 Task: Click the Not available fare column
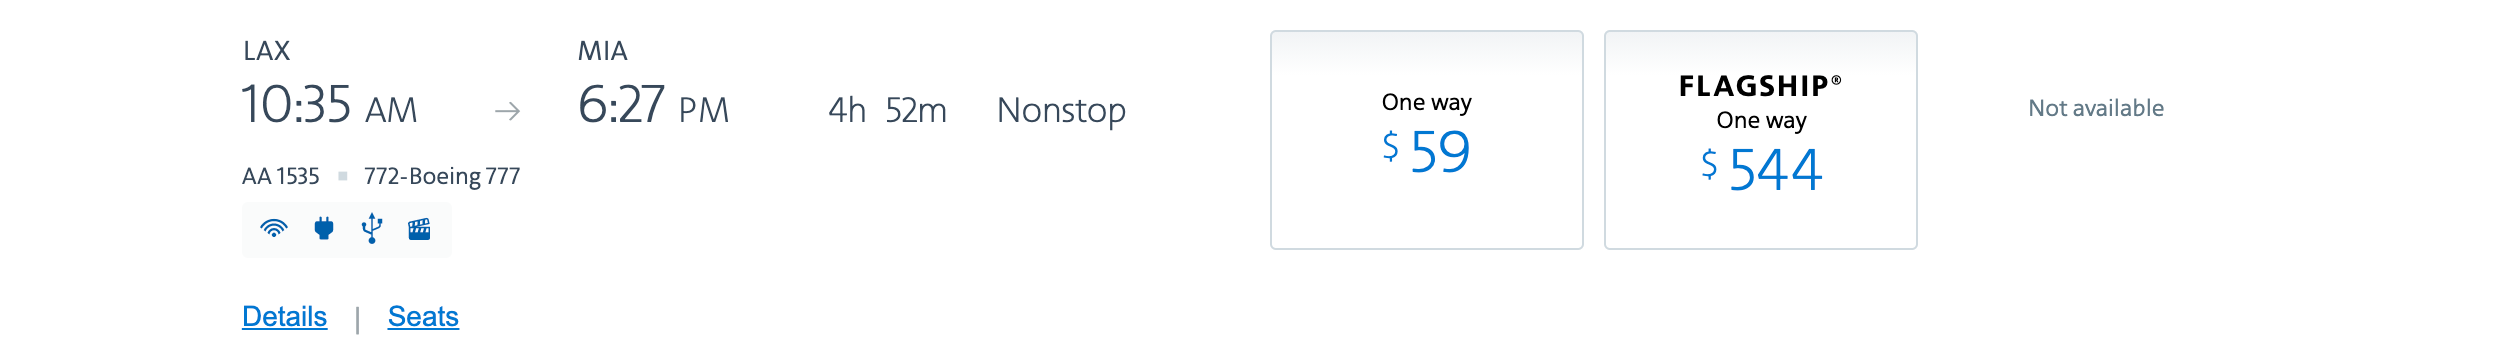2096,108
